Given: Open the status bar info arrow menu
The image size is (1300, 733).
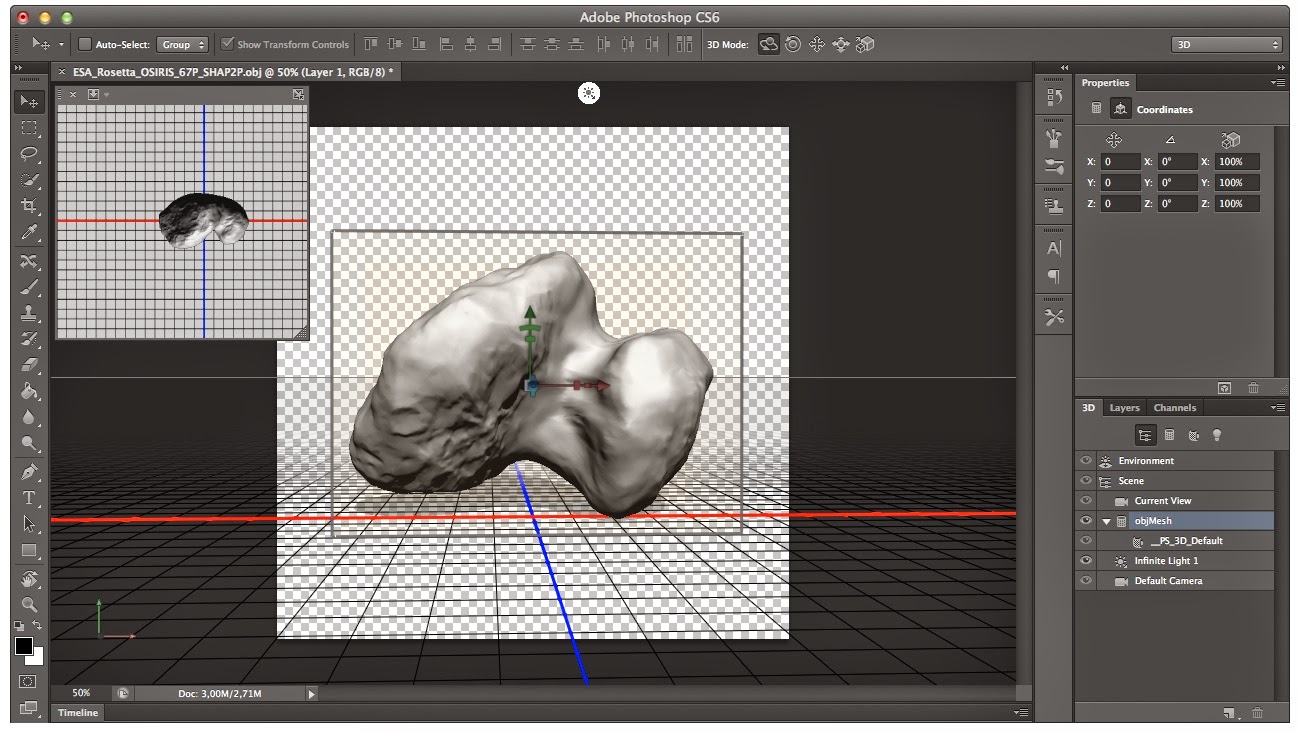Looking at the screenshot, I should (311, 693).
